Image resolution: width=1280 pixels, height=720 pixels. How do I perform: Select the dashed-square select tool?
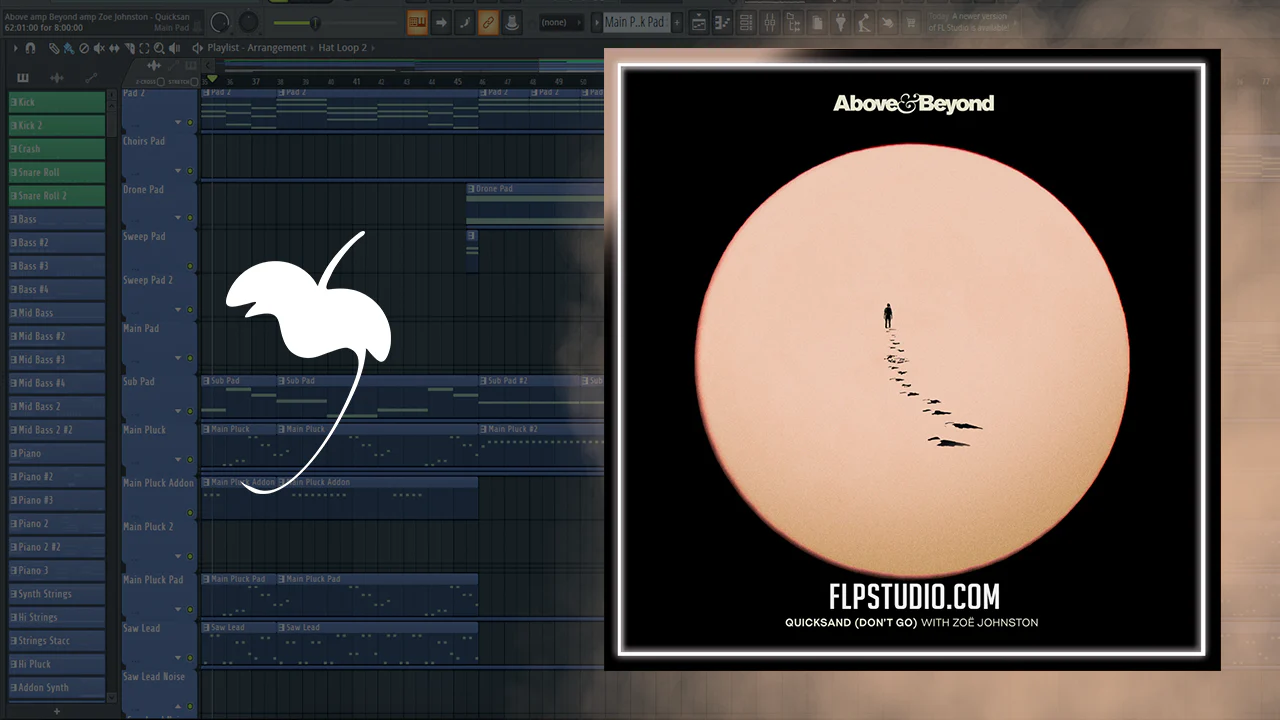click(144, 48)
